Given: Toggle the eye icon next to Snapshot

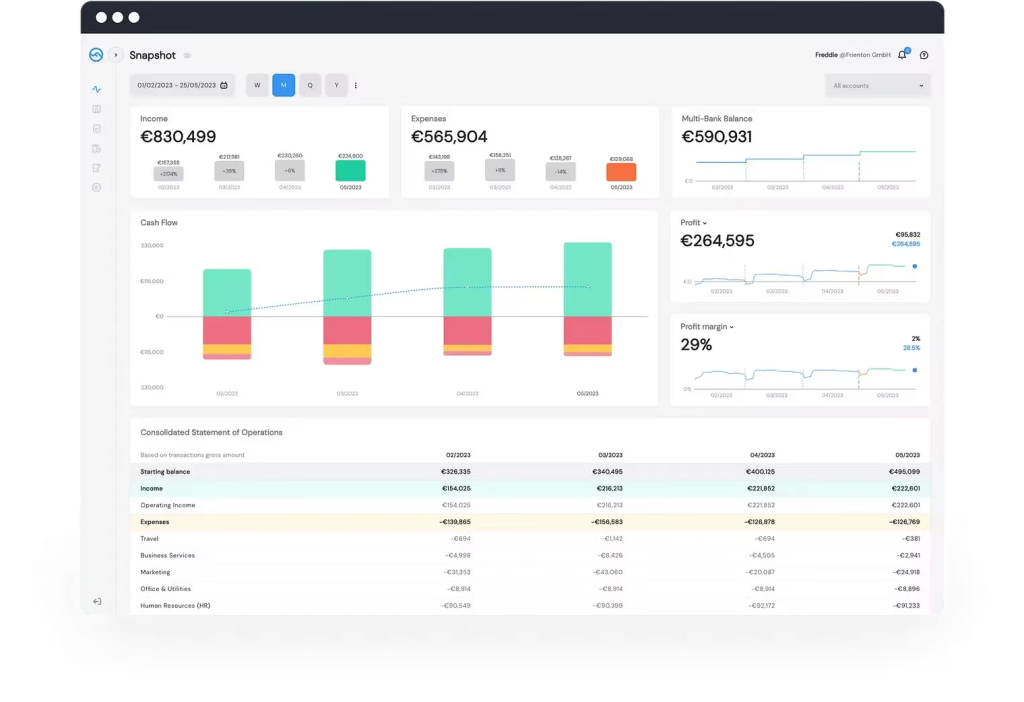Looking at the screenshot, I should tap(187, 56).
